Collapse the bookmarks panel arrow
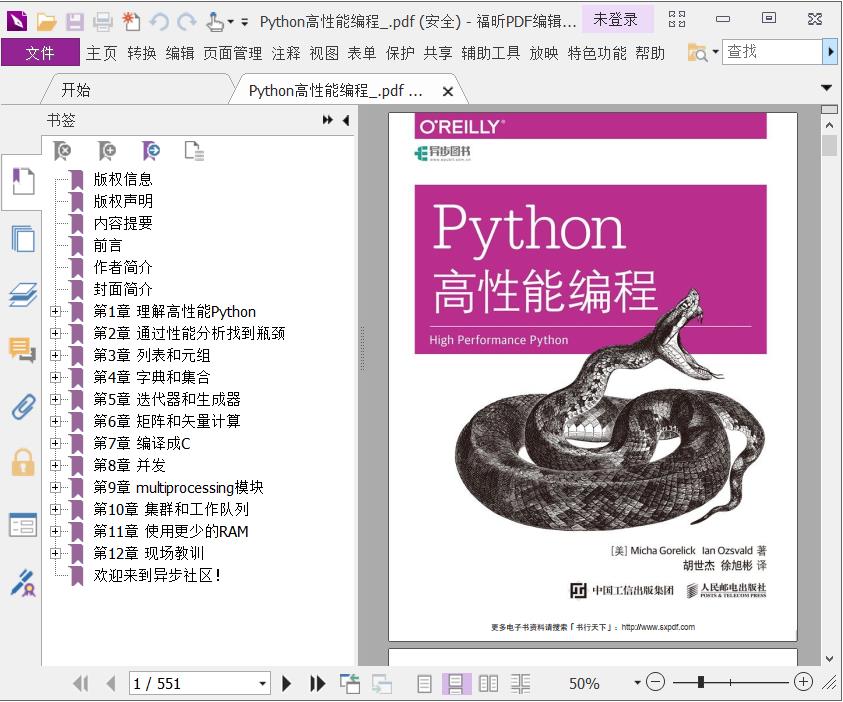This screenshot has height=702, width=843. click(346, 120)
